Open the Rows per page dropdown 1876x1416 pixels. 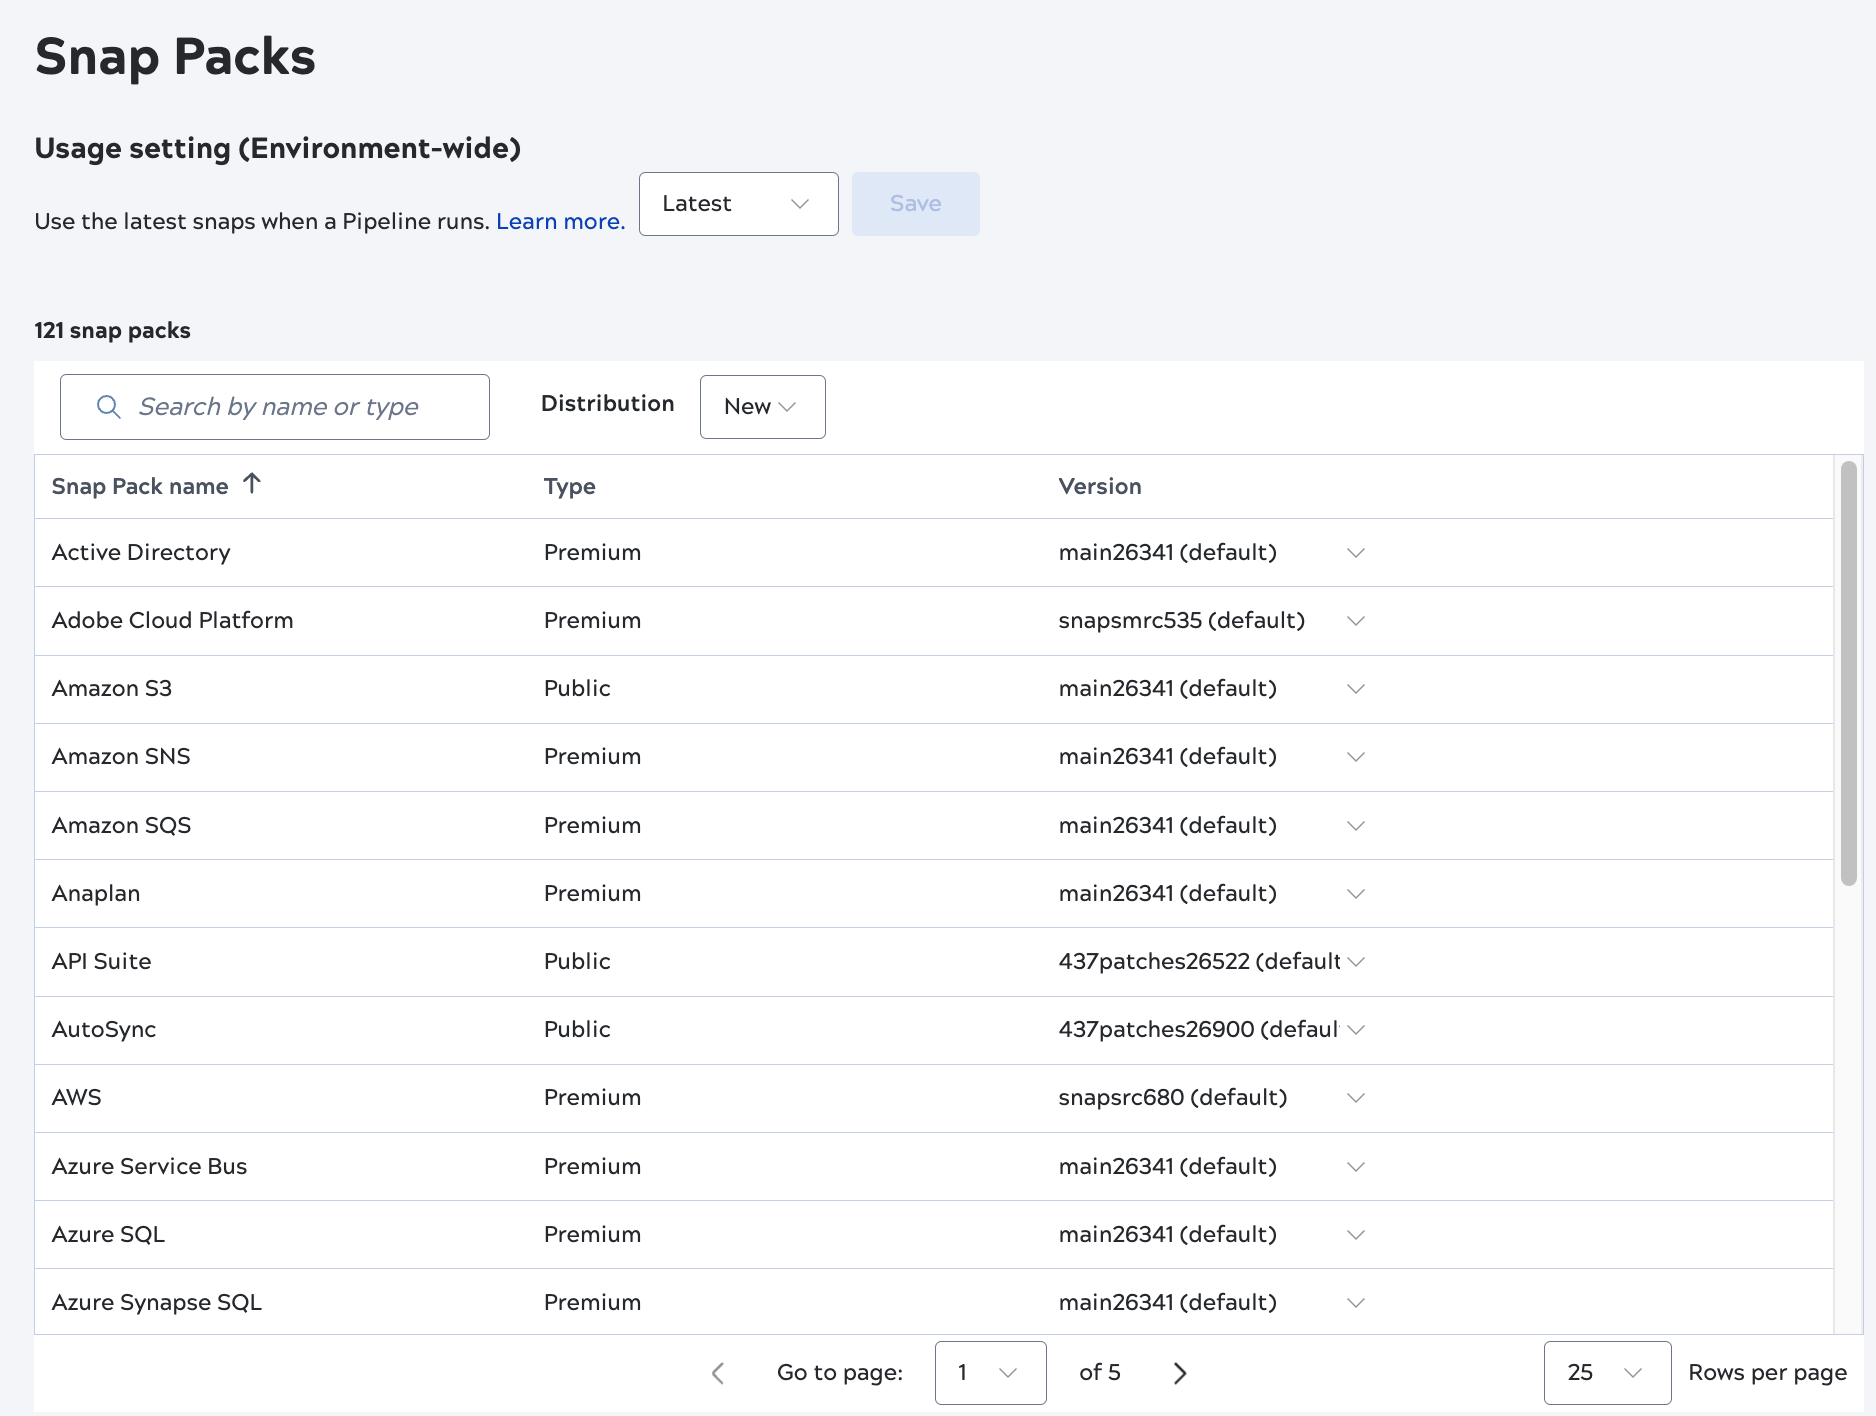[1606, 1373]
